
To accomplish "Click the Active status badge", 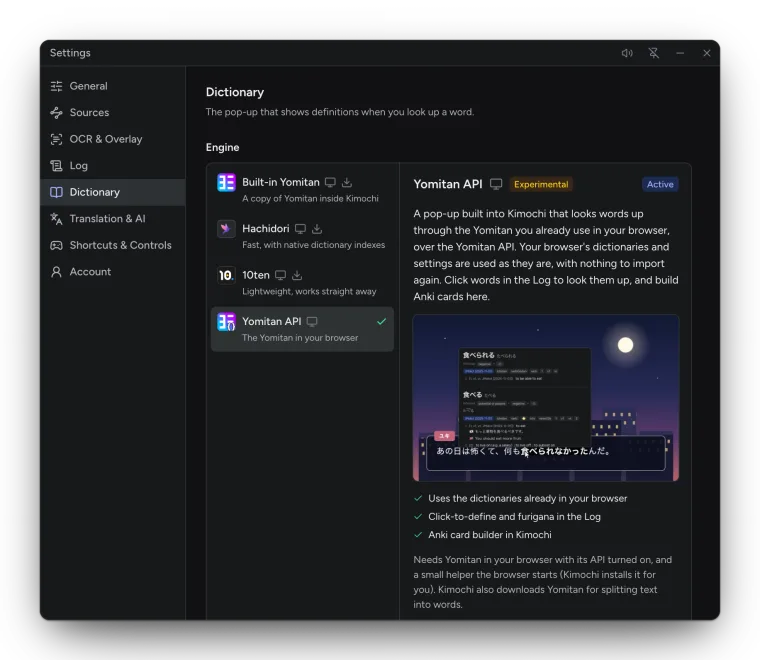I will coord(660,185).
